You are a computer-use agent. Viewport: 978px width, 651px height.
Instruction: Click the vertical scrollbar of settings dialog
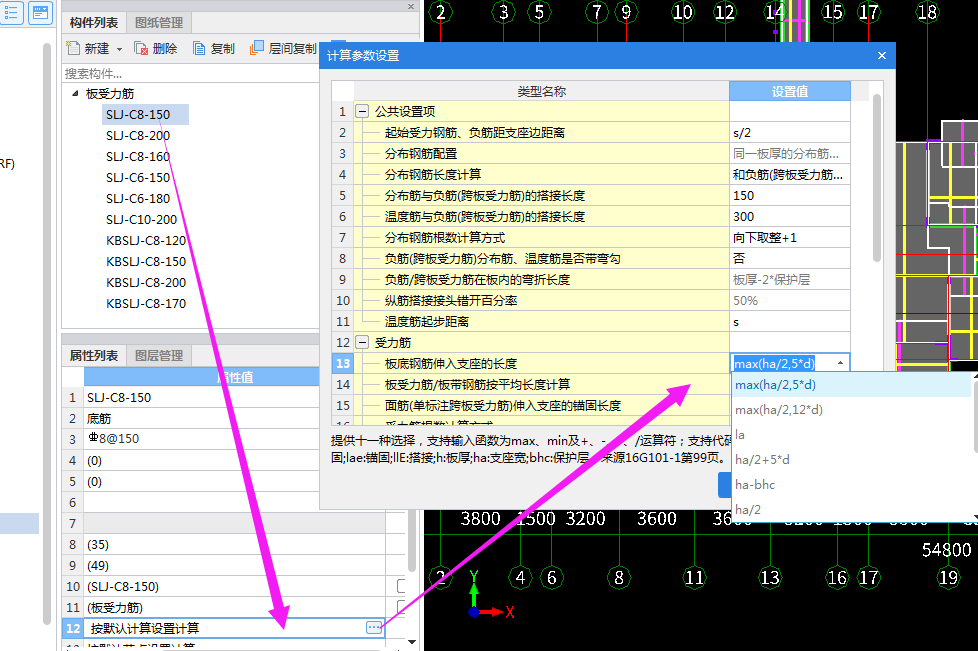click(877, 178)
